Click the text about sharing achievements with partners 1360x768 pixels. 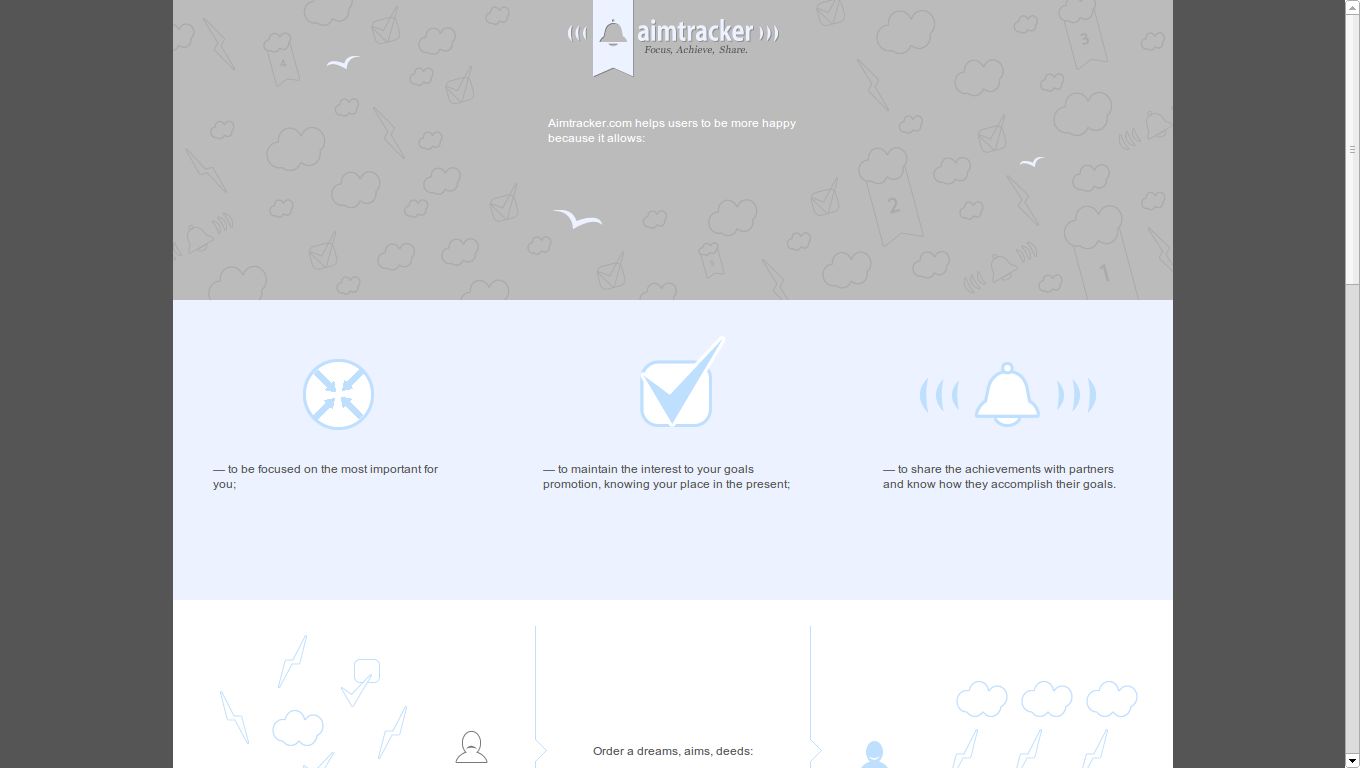pyautogui.click(x=998, y=476)
